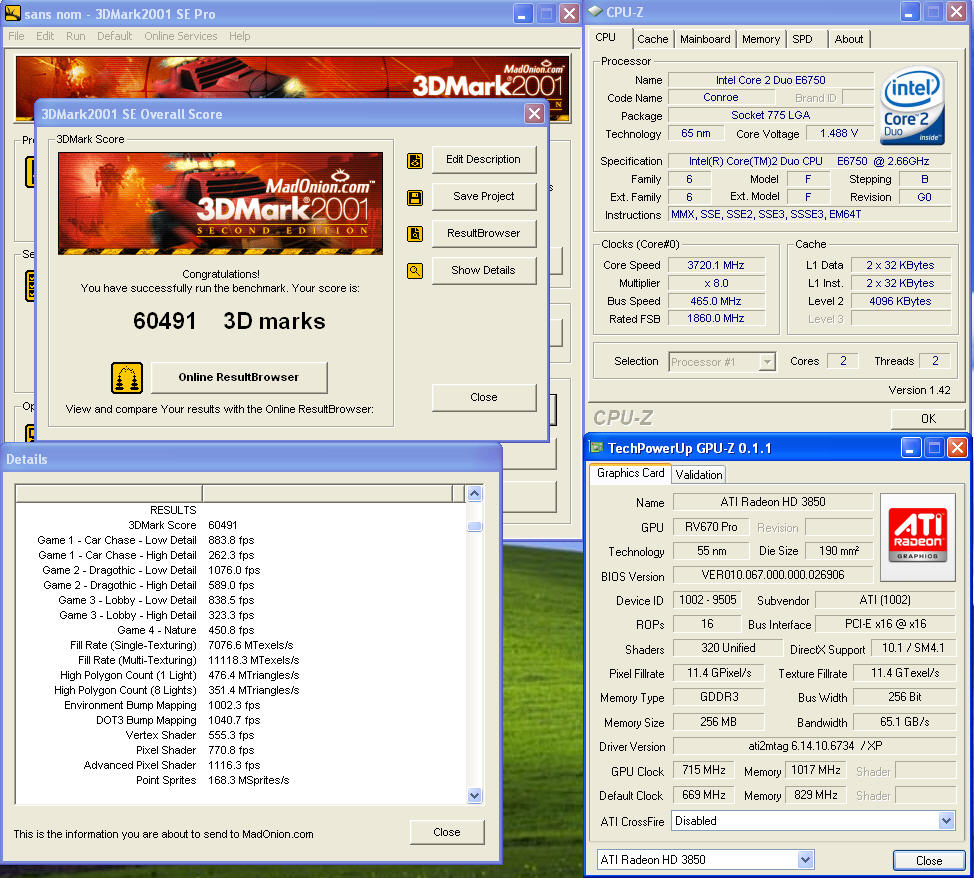Select the Game 4 - Nature result row
This screenshot has height=878, width=974.
tap(240, 630)
